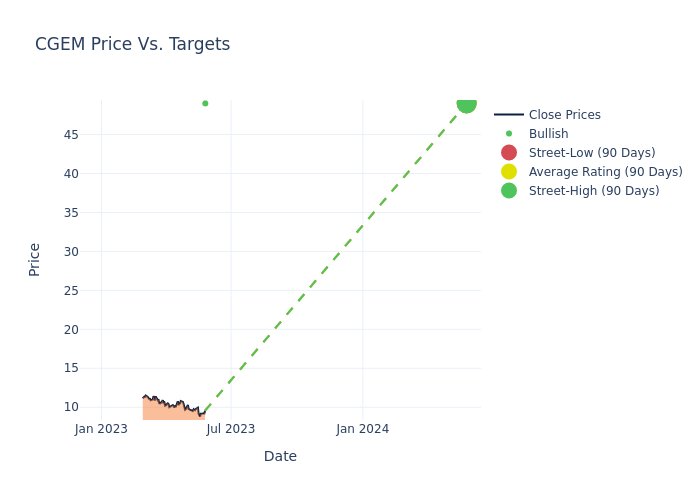Click the small green Bullish legend dot

[x=509, y=134]
